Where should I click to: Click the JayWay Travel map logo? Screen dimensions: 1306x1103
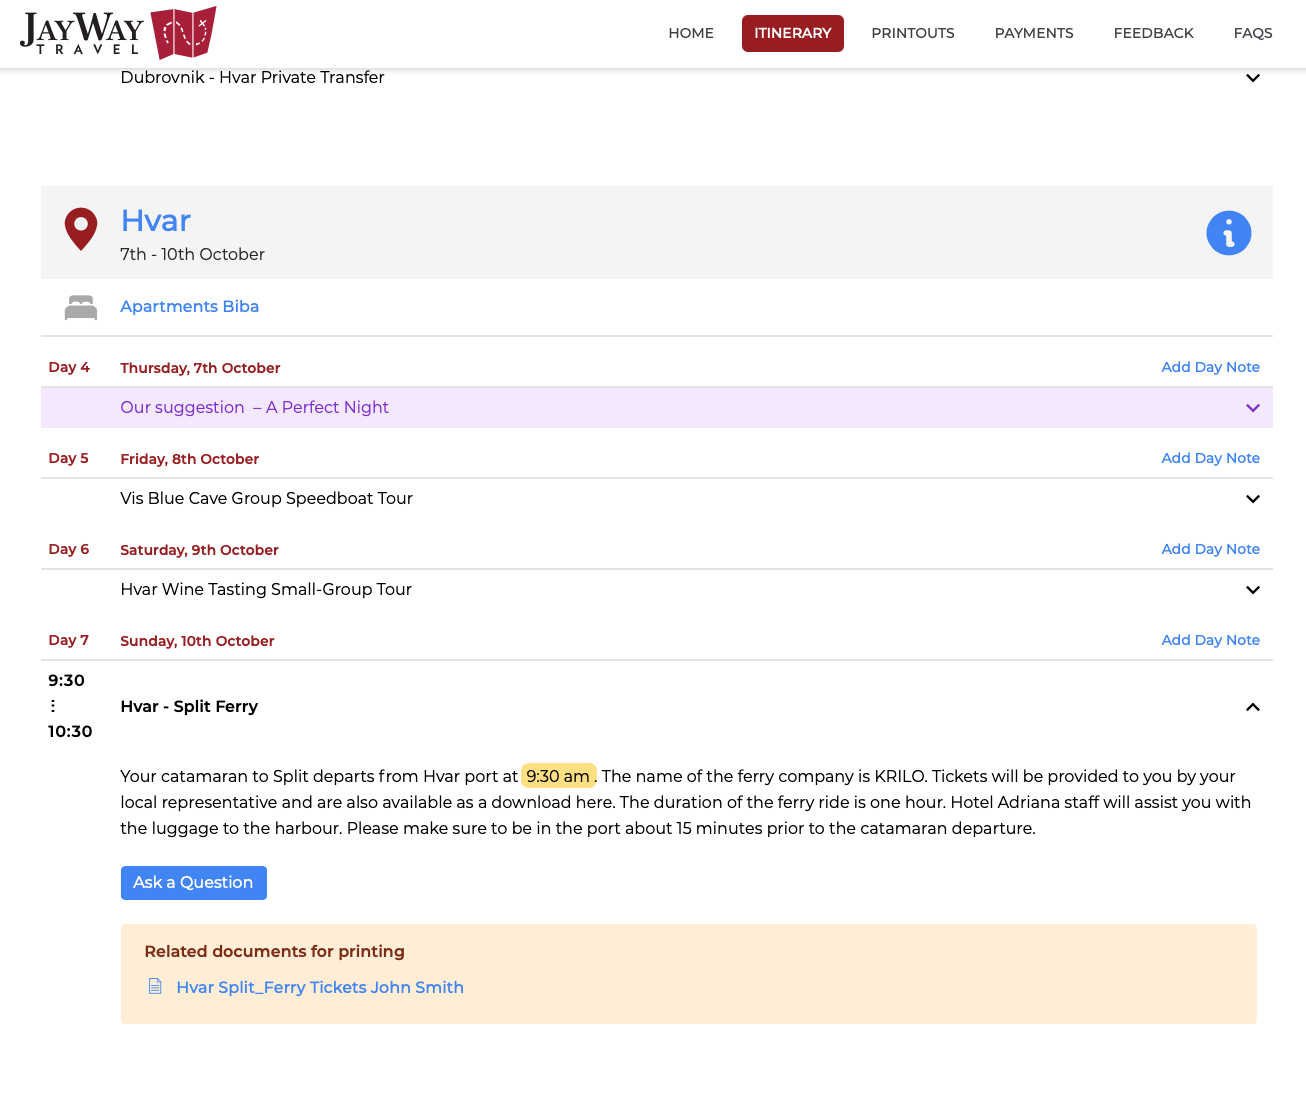click(118, 33)
